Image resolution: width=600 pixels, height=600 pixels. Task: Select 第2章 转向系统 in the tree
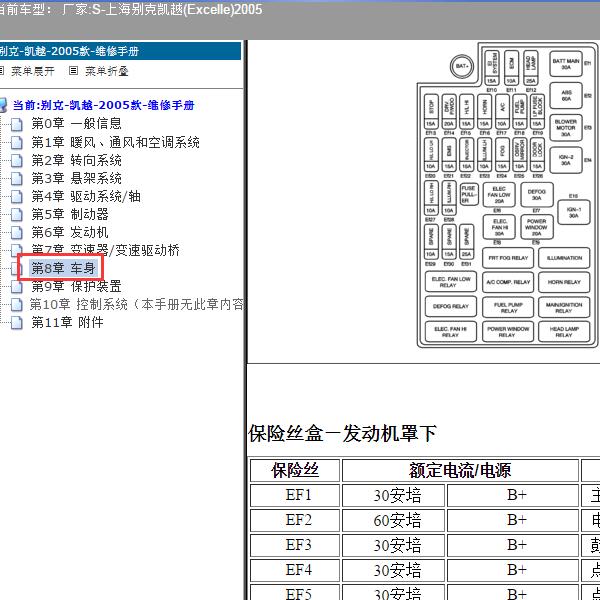pos(76,160)
